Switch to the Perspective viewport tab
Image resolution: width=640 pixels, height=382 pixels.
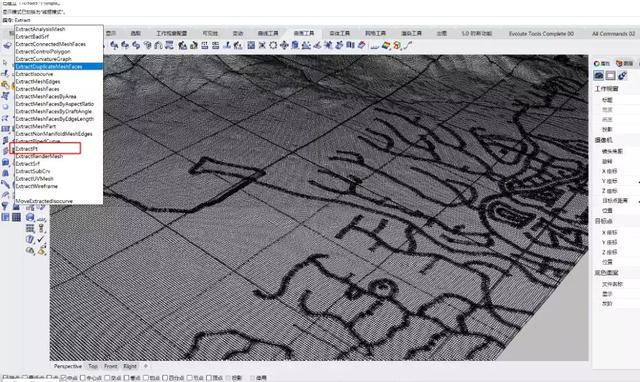click(68, 366)
